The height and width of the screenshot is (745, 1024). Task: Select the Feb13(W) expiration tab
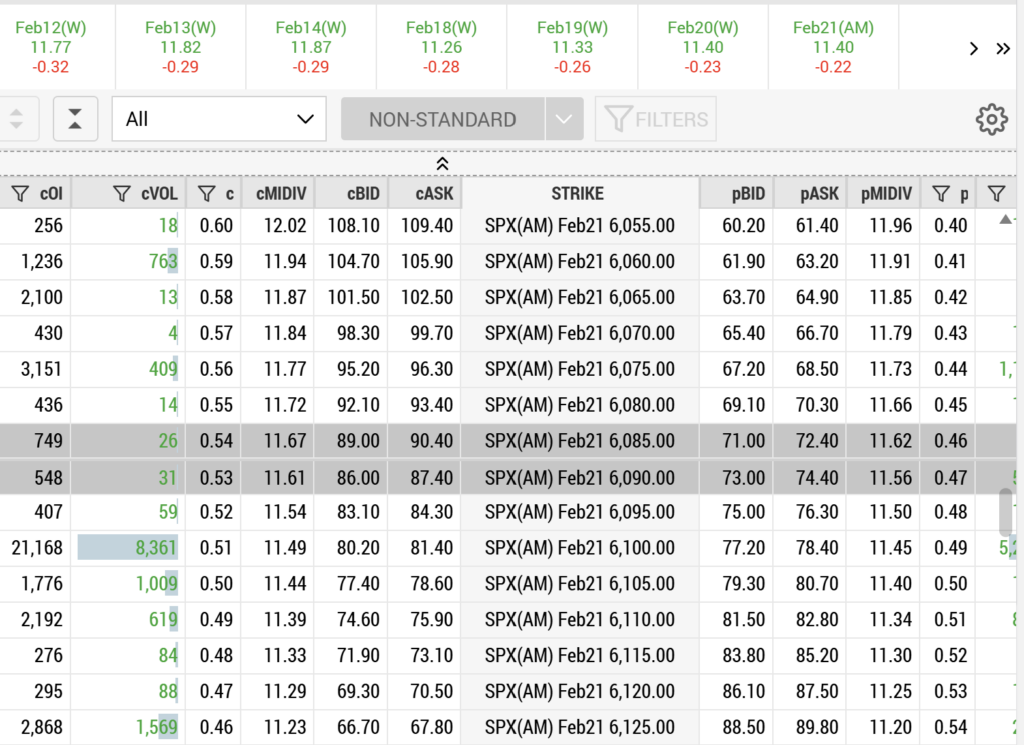coord(181,47)
